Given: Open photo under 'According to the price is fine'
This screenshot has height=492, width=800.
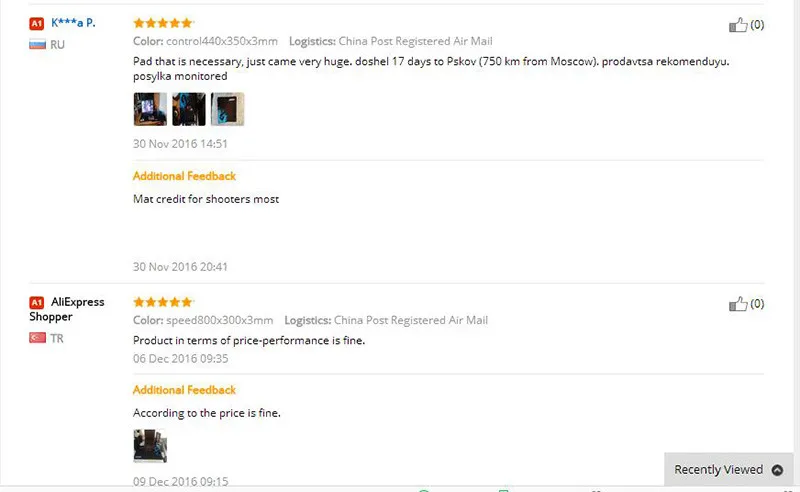Looking at the screenshot, I should tap(150, 446).
